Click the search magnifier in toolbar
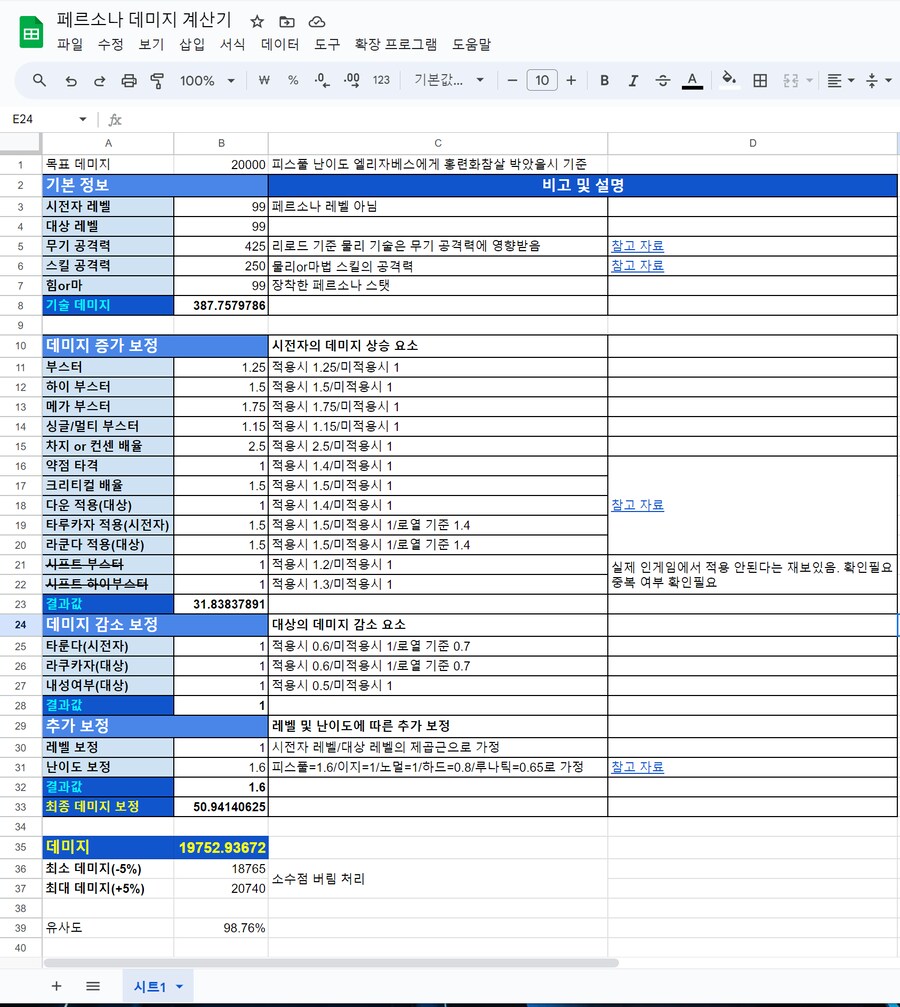900x1007 pixels. click(x=40, y=81)
